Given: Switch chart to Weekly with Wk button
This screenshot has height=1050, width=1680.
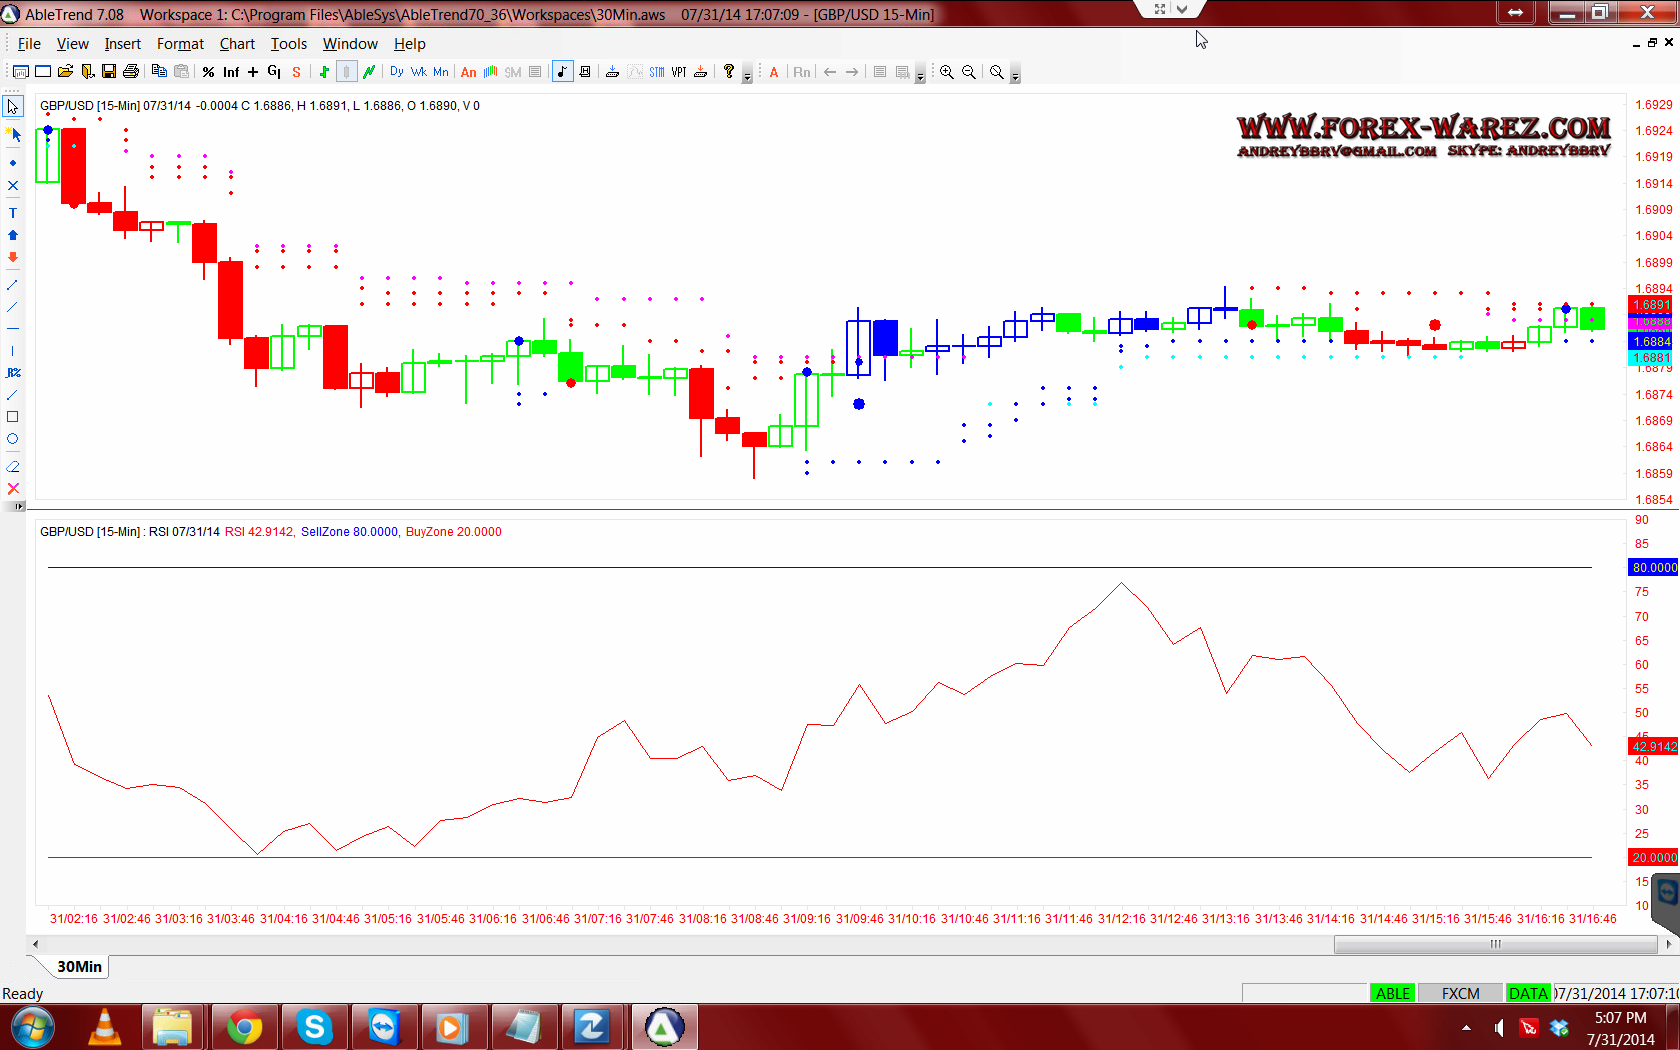Looking at the screenshot, I should click(418, 72).
